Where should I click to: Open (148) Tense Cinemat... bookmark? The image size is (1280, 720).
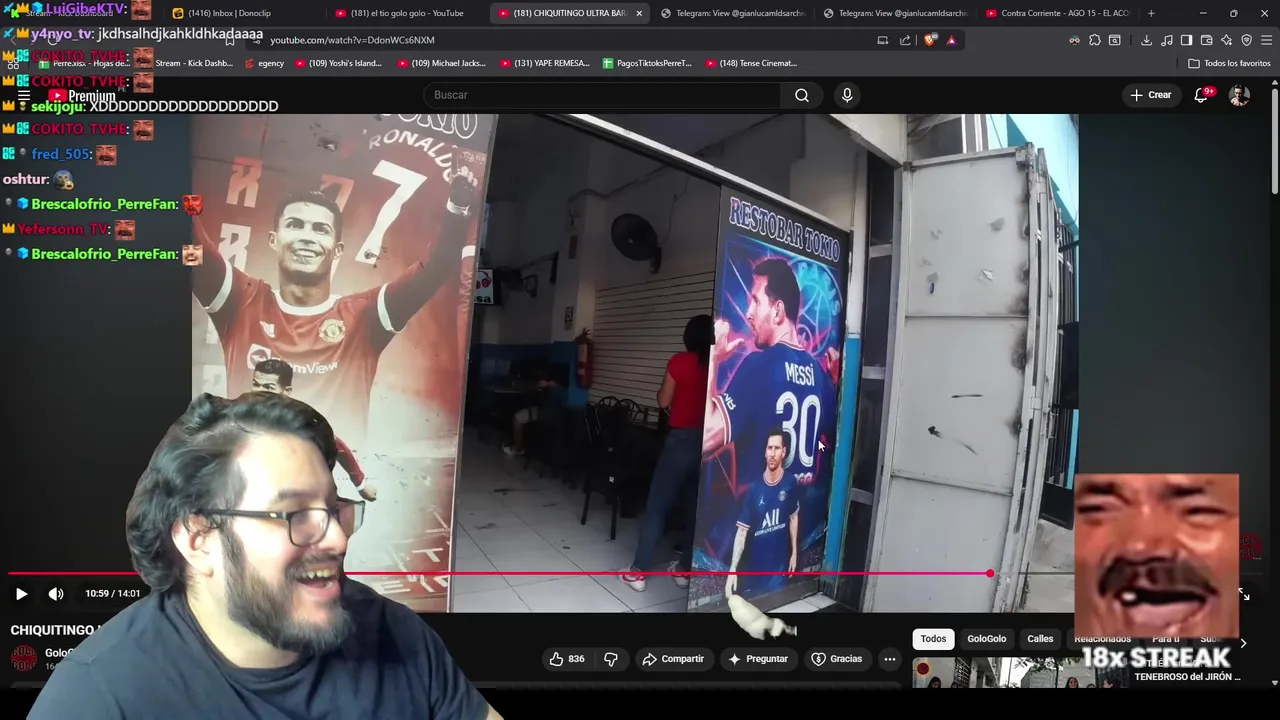tap(752, 63)
